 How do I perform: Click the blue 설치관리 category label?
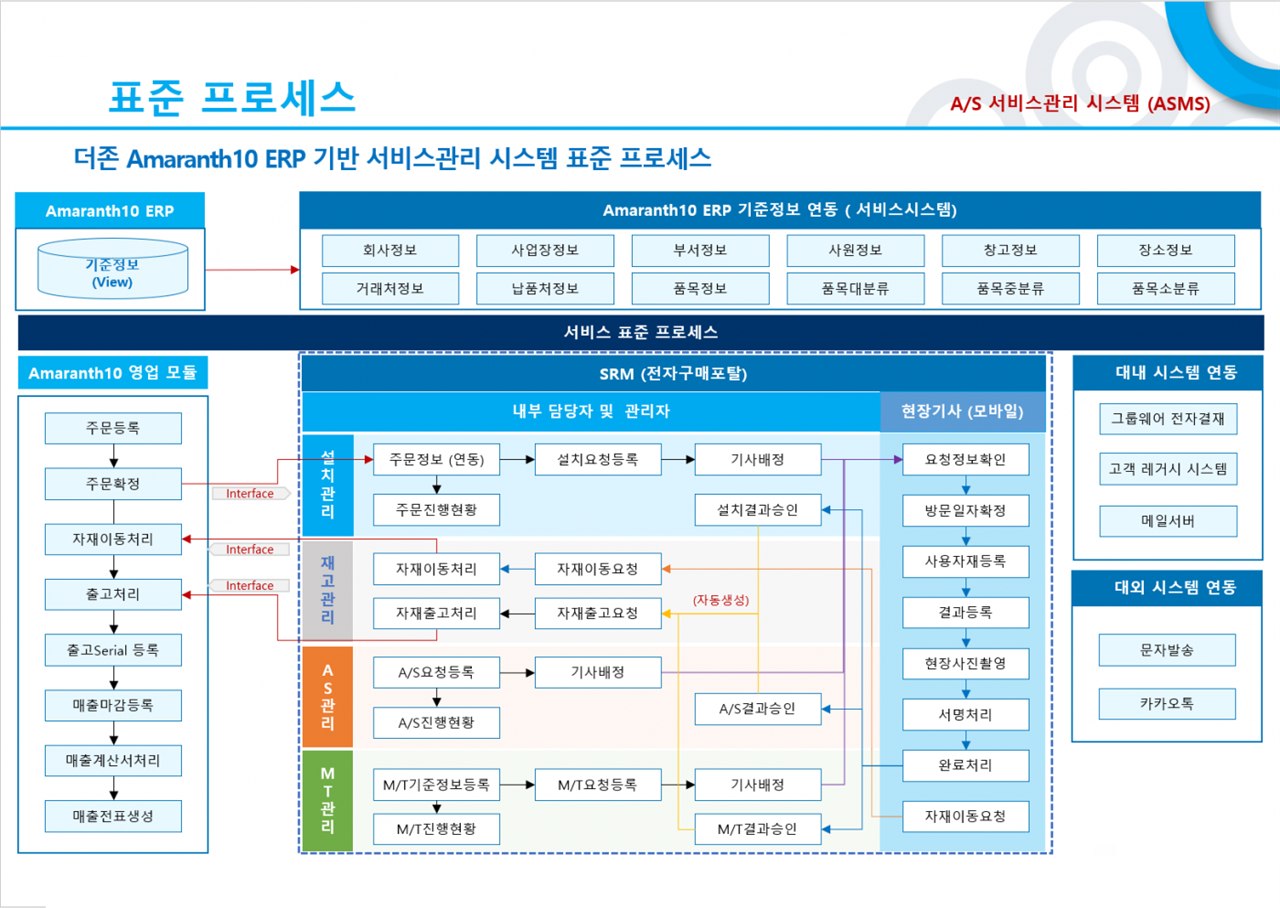327,484
